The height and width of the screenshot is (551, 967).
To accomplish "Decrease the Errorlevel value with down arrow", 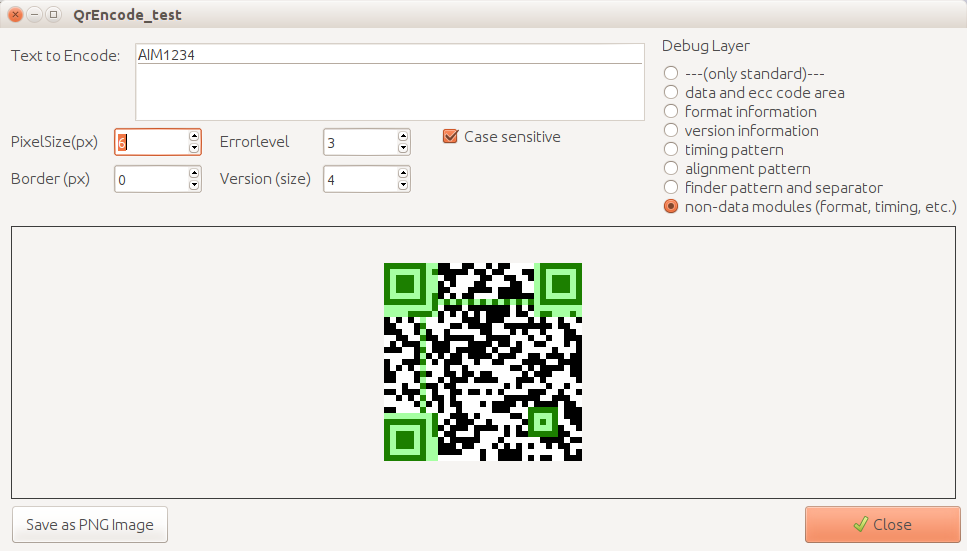I will pyautogui.click(x=403, y=148).
